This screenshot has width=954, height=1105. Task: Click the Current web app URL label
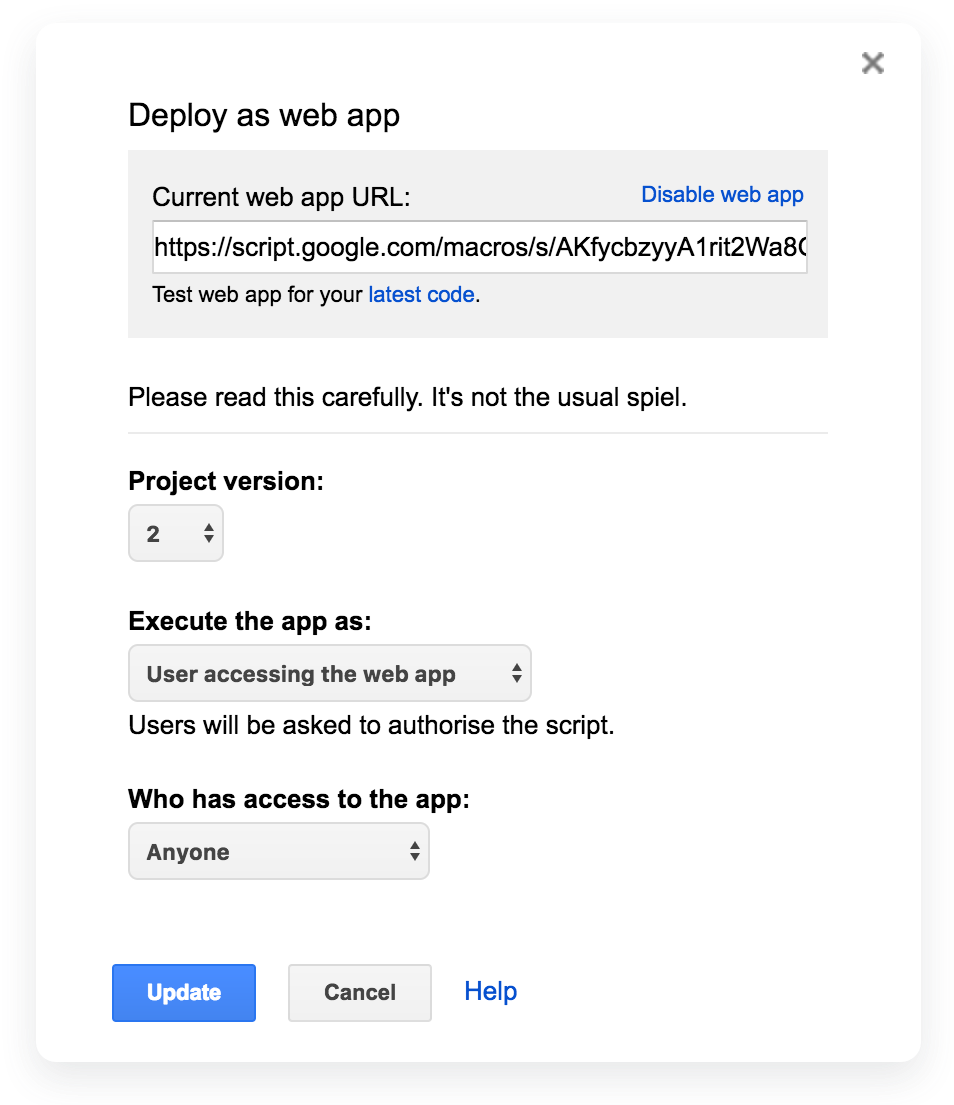point(281,197)
